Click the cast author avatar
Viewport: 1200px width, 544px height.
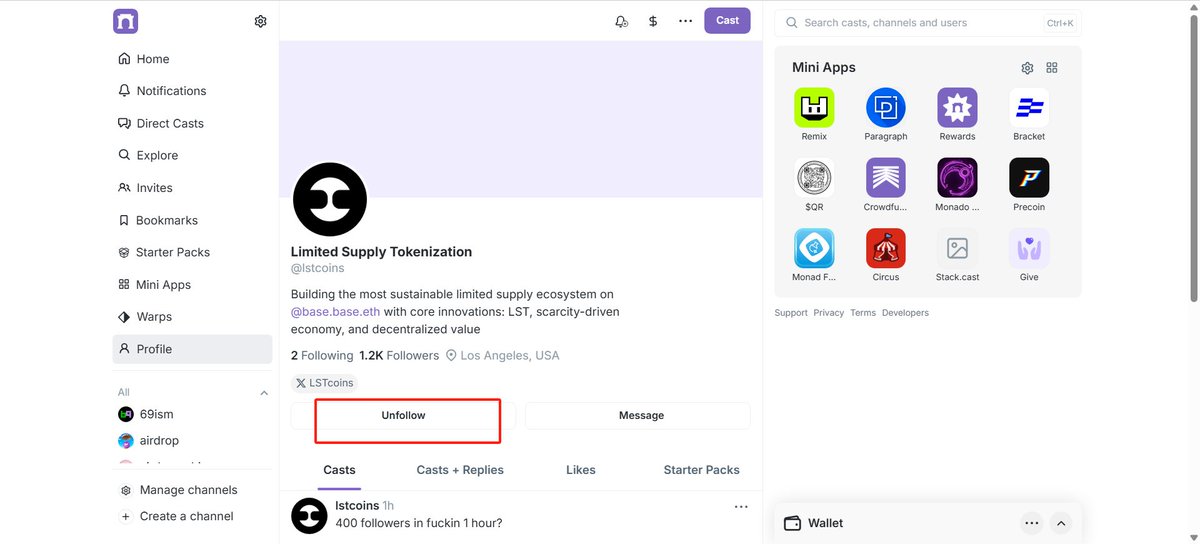(x=310, y=516)
